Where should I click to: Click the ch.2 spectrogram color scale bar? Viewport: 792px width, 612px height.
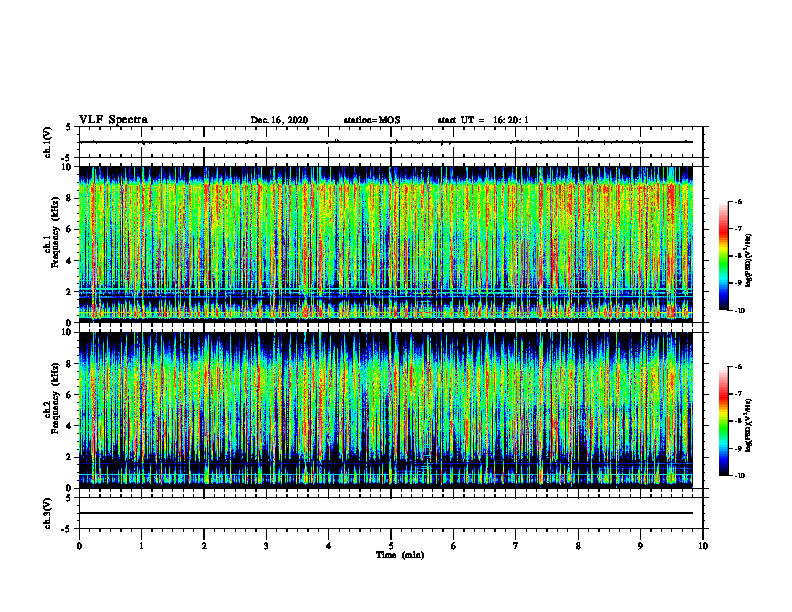(x=723, y=421)
